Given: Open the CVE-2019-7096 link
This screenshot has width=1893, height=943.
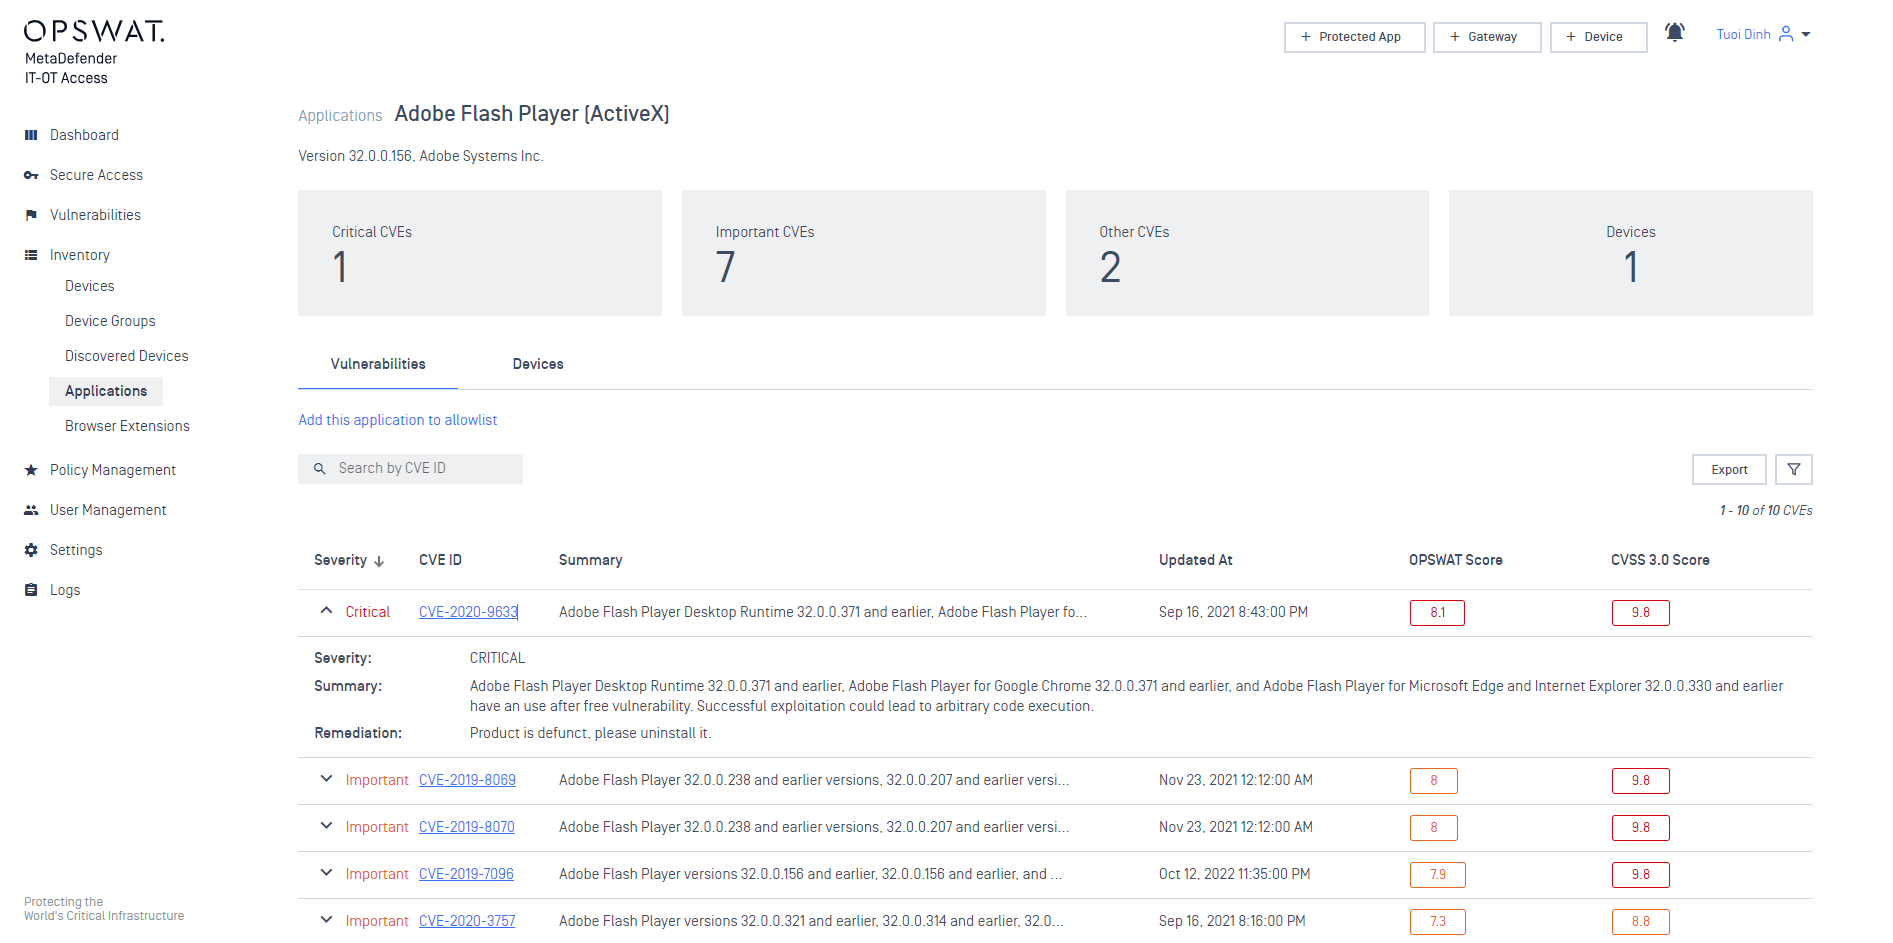Looking at the screenshot, I should pos(466,874).
